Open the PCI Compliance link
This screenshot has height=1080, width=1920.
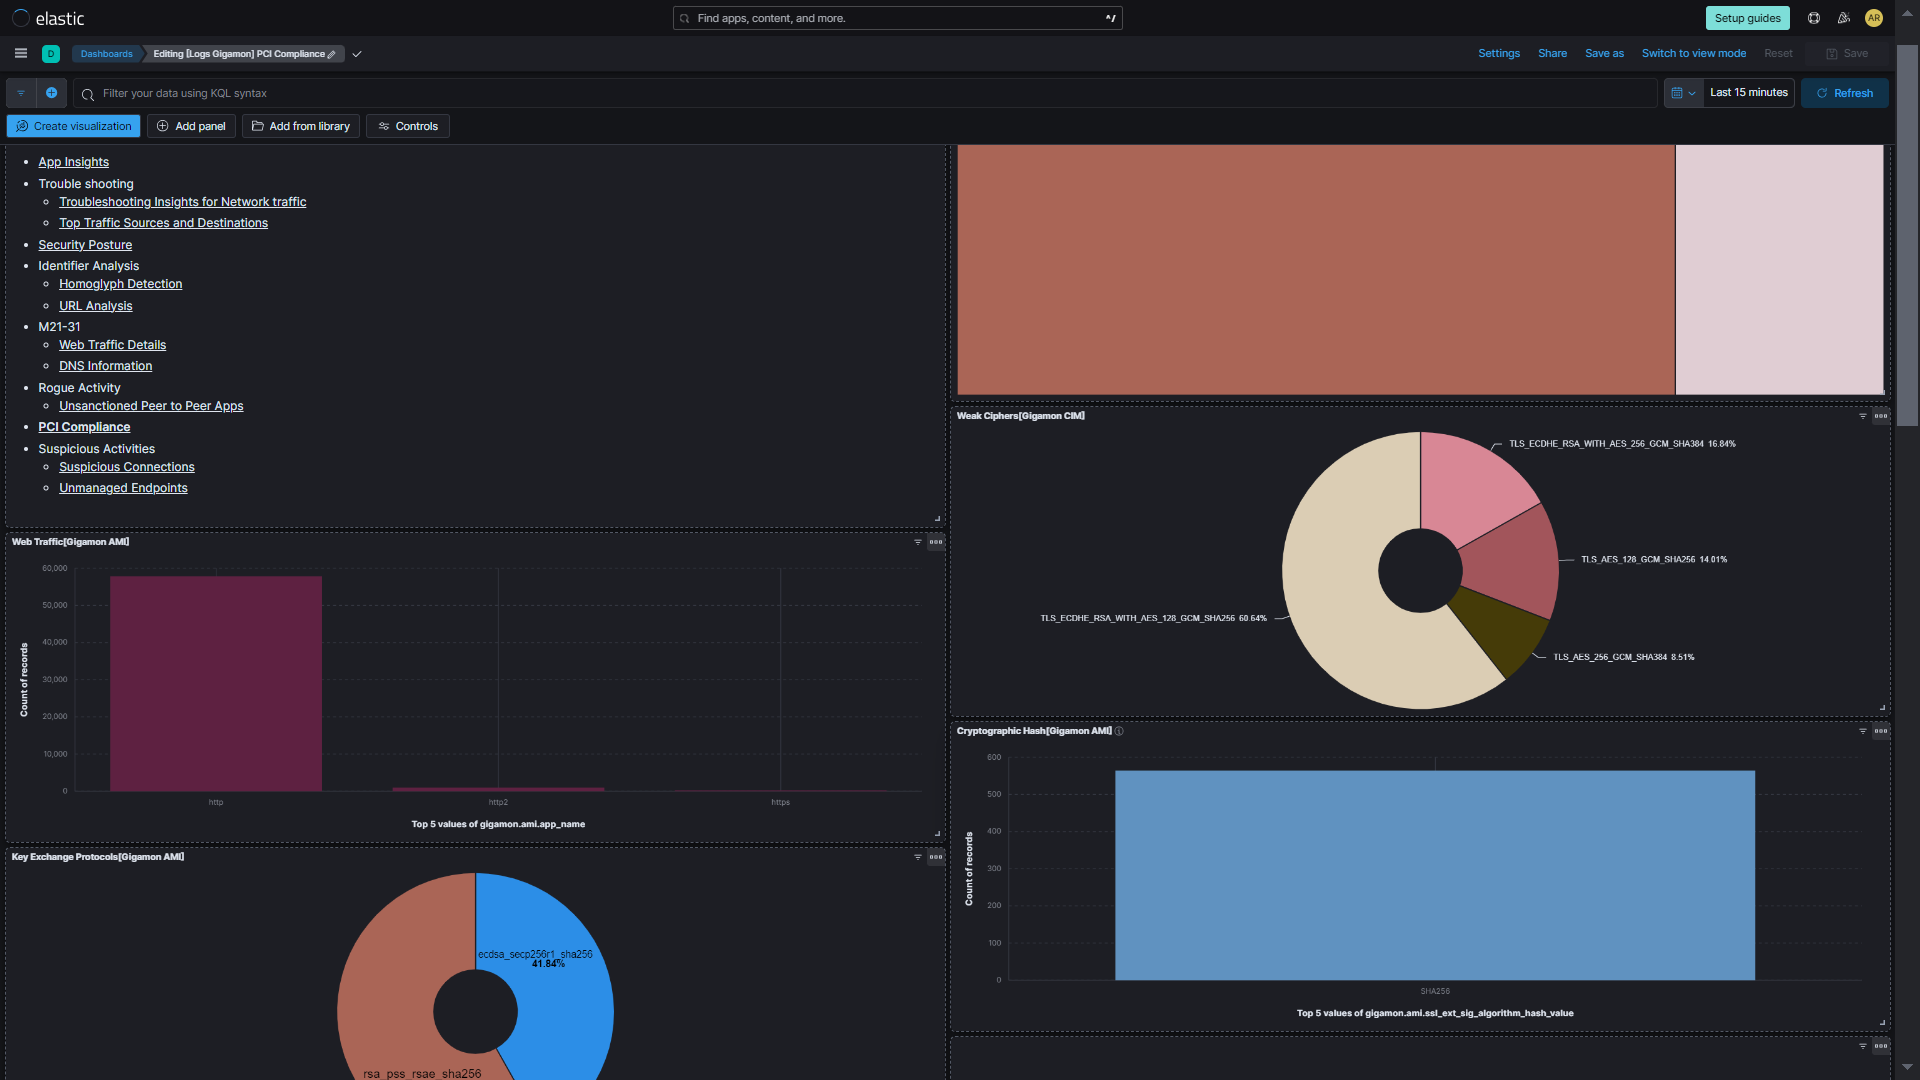[84, 427]
